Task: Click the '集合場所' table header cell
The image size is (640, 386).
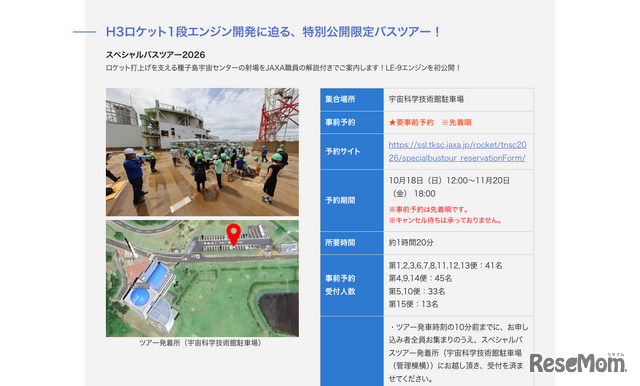Action: (352, 99)
